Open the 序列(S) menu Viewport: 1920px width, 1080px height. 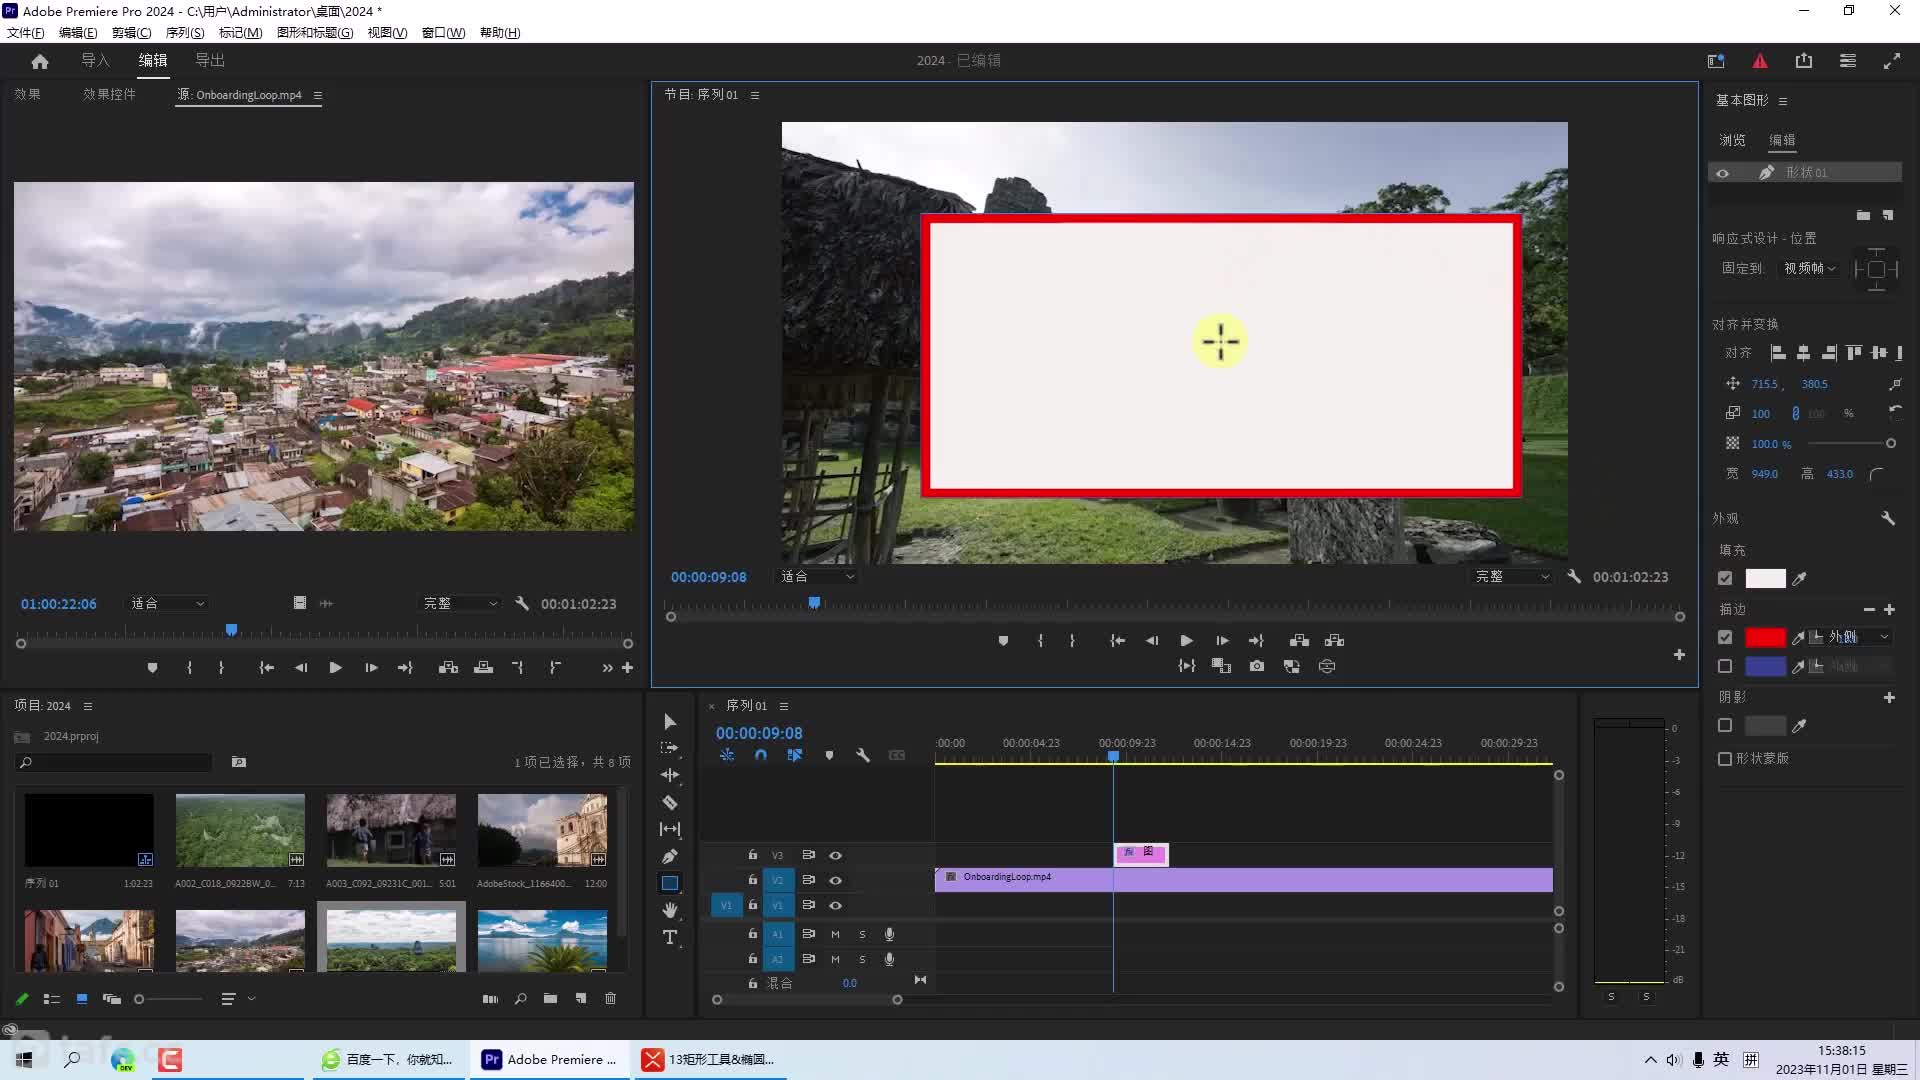(185, 33)
